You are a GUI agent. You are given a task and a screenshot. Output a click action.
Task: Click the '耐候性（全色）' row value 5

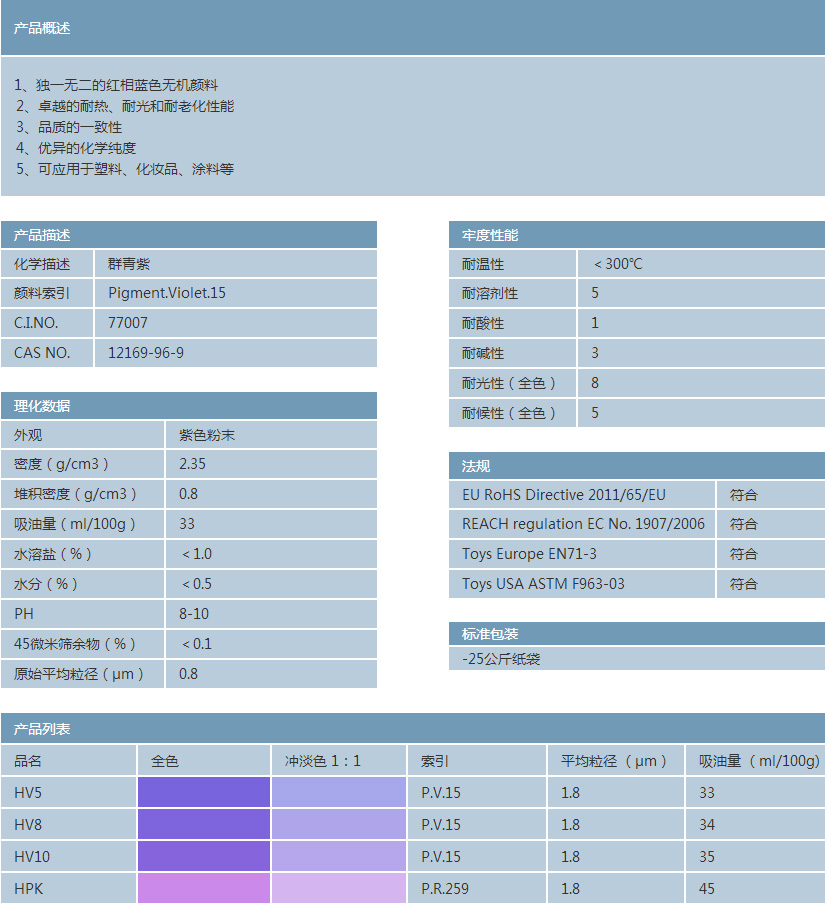[595, 413]
